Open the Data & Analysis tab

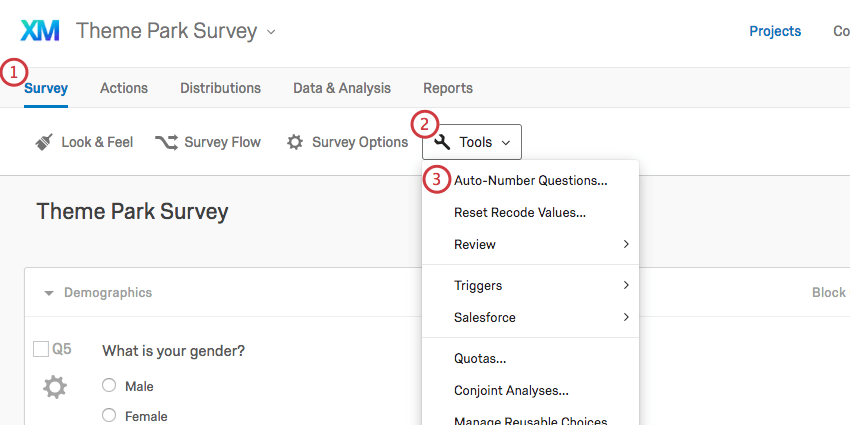coord(342,88)
